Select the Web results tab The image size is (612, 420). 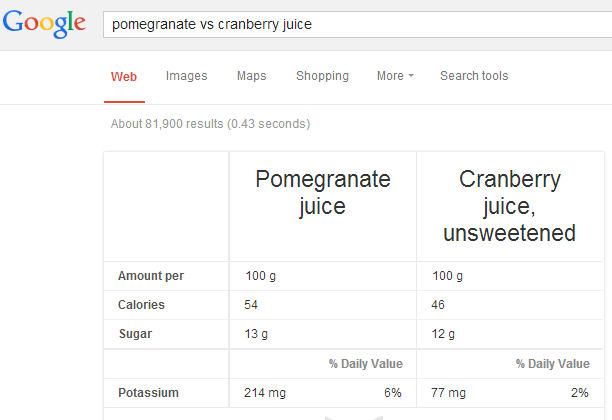[124, 76]
